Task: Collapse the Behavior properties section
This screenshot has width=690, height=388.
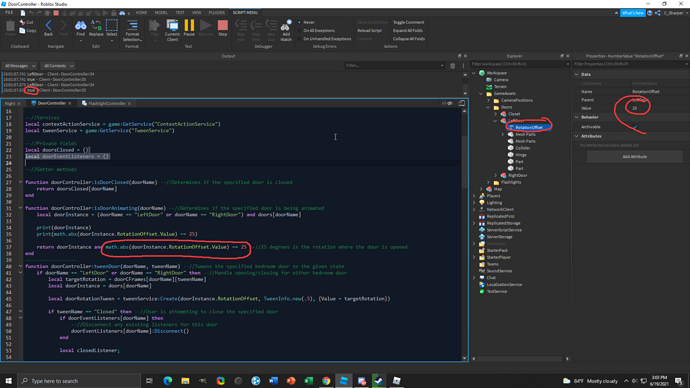Action: pos(577,117)
